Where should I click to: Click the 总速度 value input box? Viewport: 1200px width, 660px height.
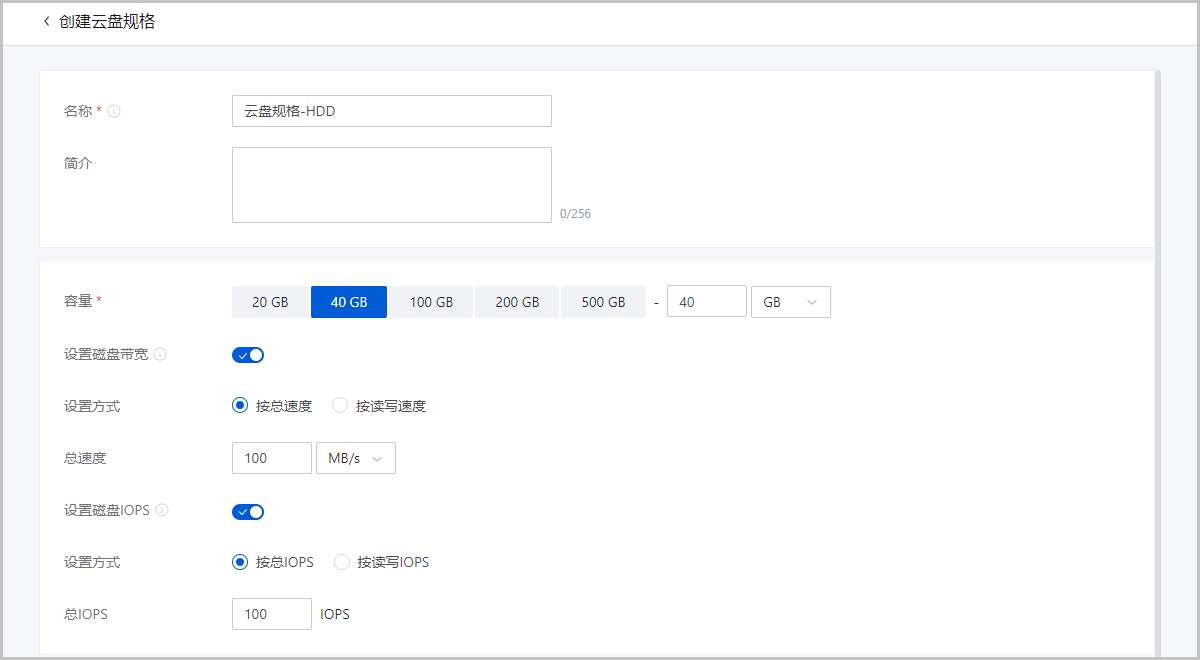pyautogui.click(x=271, y=458)
